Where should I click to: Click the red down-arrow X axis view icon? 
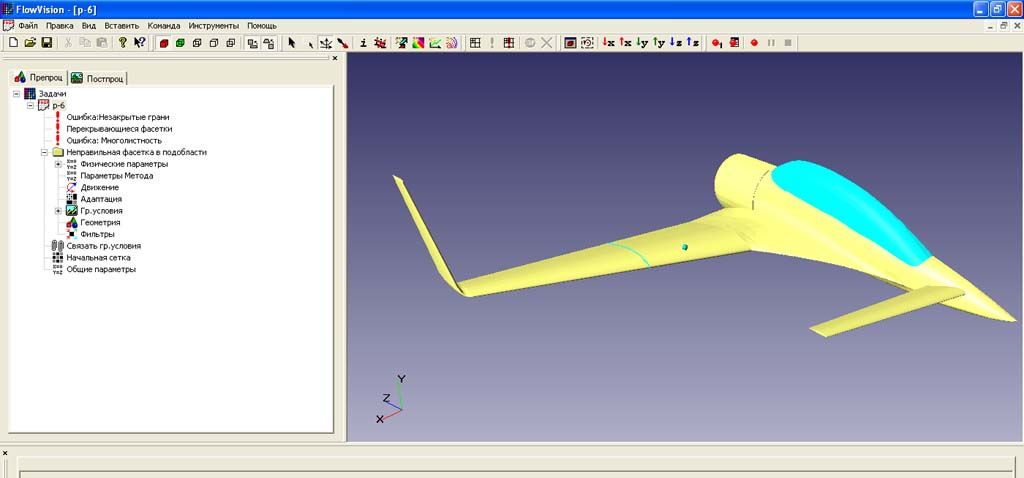[608, 43]
